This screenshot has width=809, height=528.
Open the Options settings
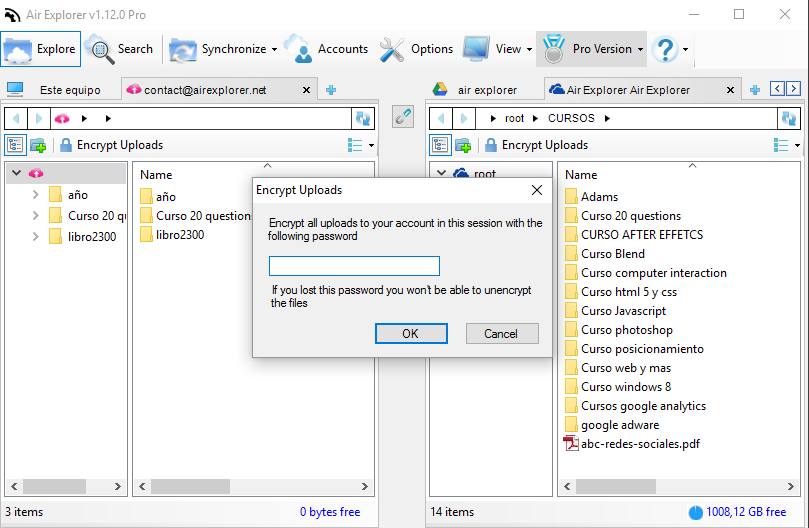[416, 49]
